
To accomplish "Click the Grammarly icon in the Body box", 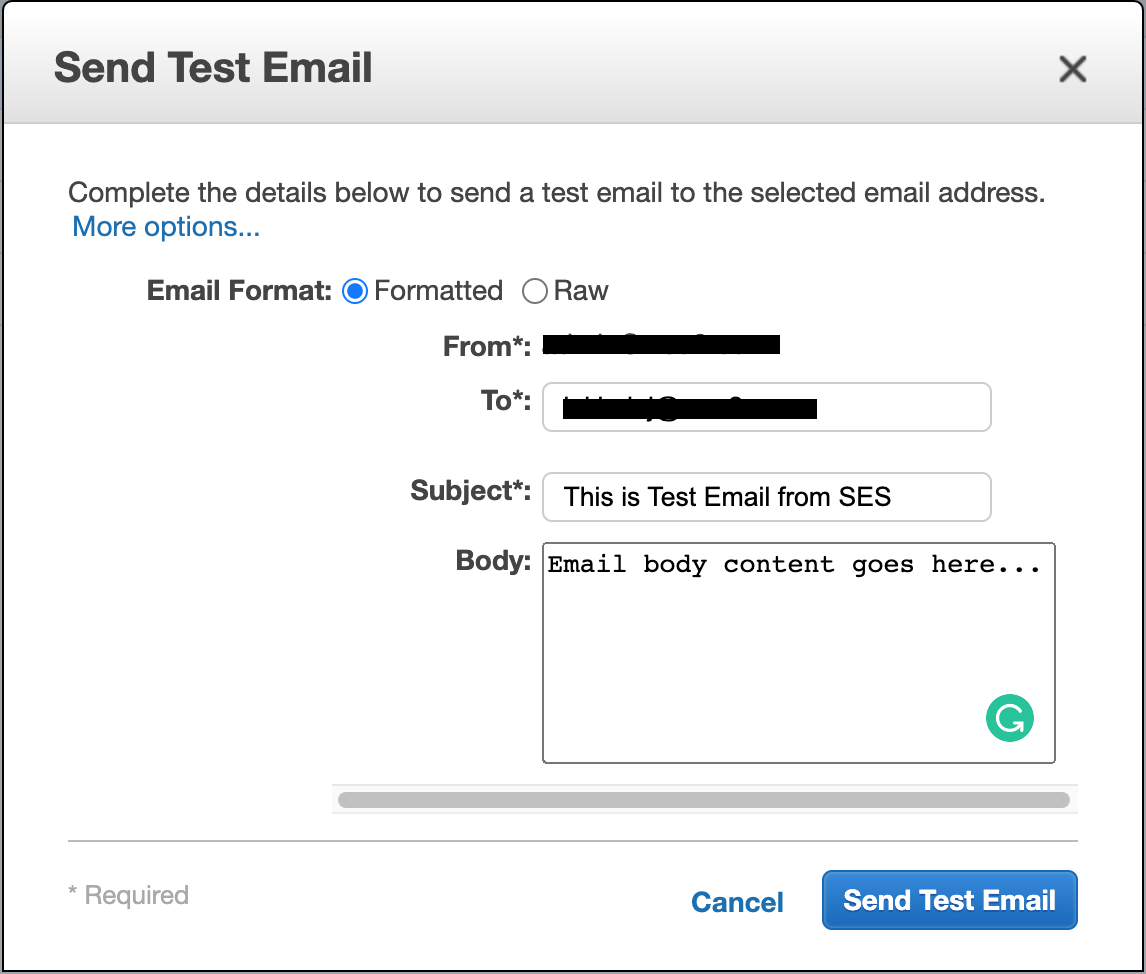I will [x=1009, y=719].
